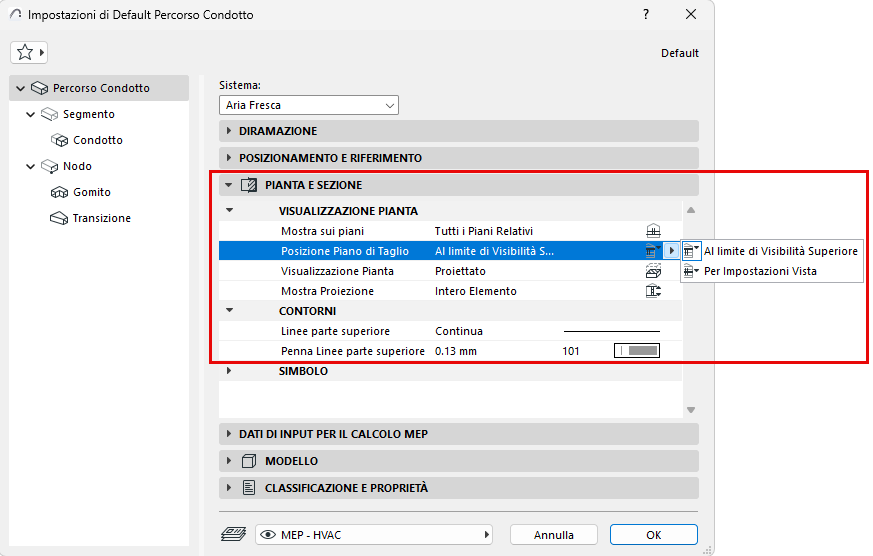This screenshot has height=556, width=873.
Task: Click the Intero Elemento value
Action: (x=476, y=291)
